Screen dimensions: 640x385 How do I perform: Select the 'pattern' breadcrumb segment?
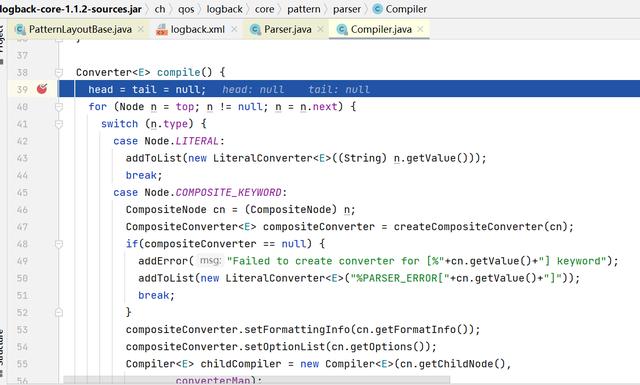tap(304, 9)
